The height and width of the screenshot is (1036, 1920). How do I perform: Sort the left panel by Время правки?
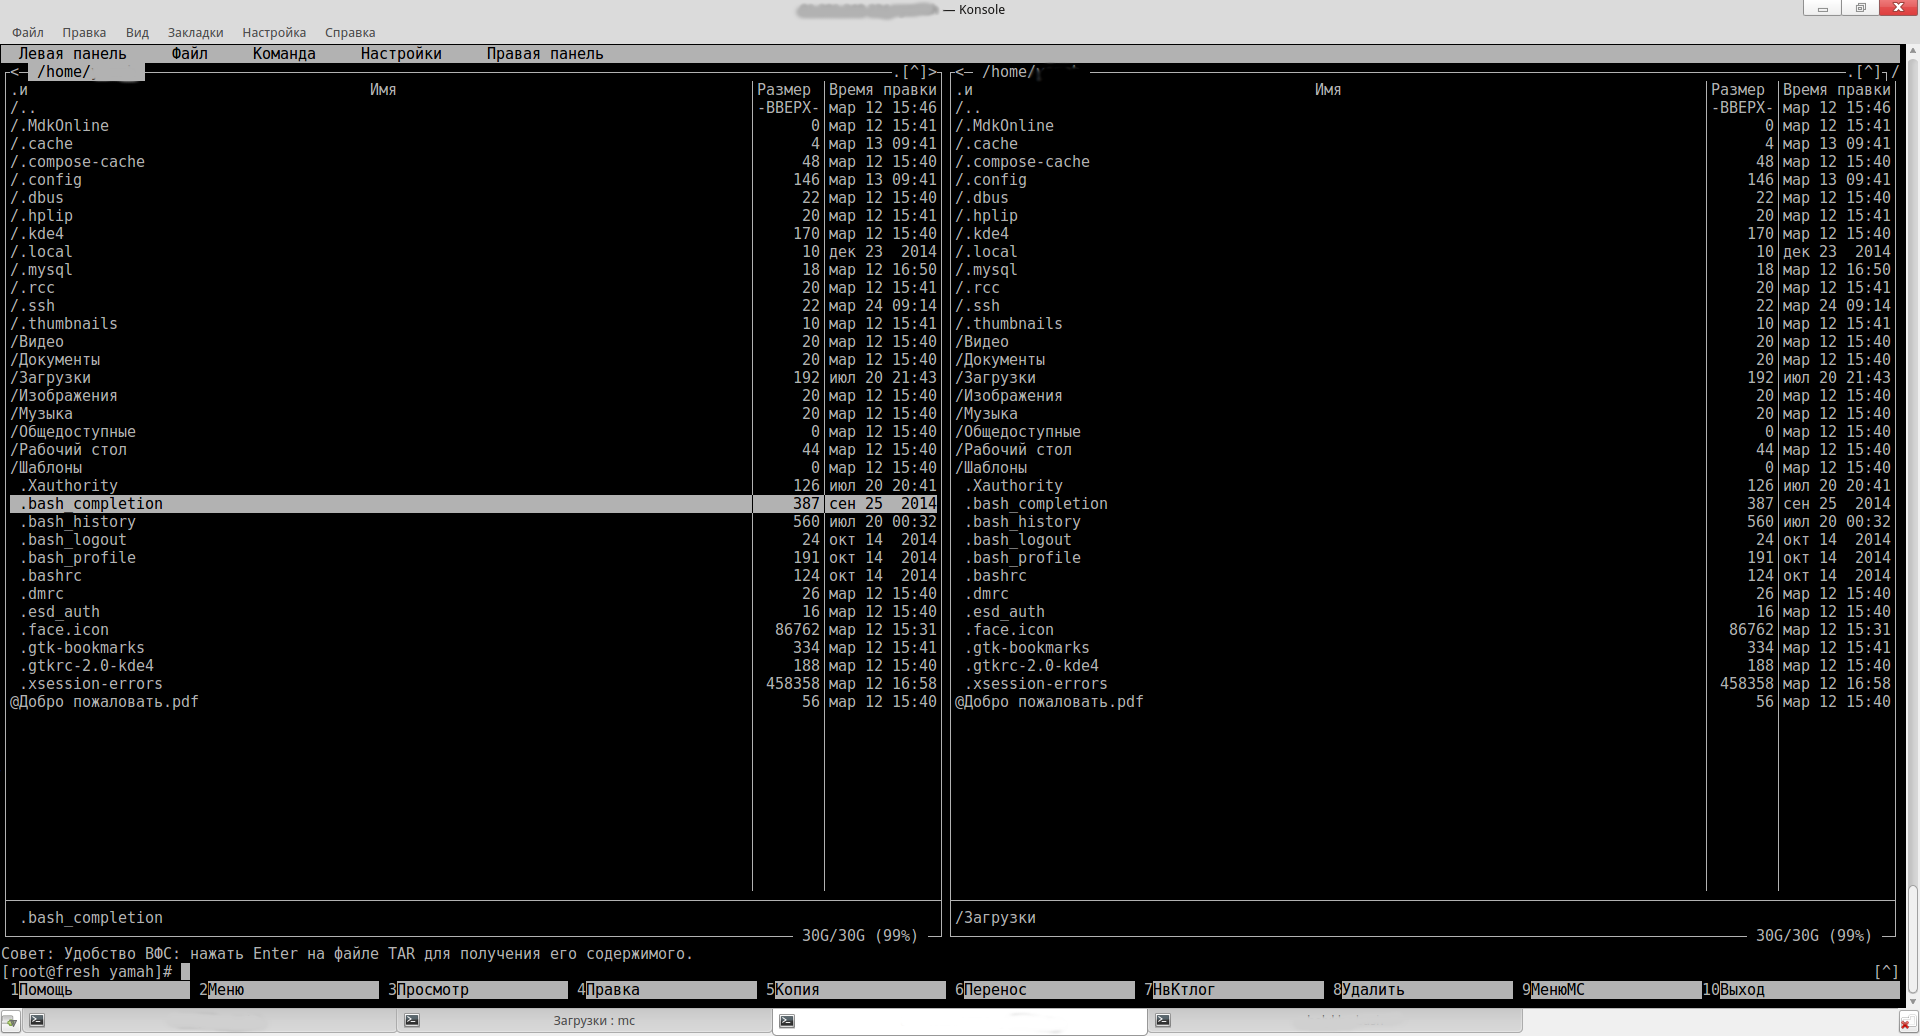click(x=882, y=90)
